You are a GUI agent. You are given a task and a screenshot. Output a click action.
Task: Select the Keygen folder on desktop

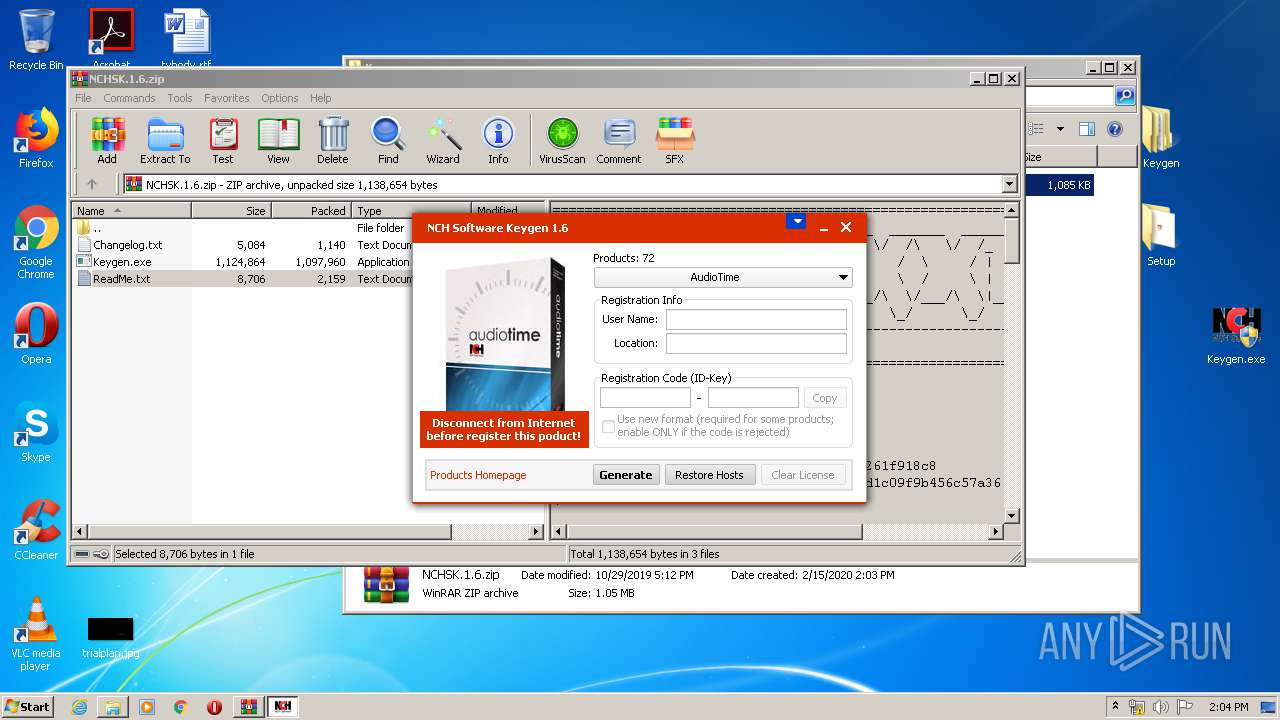pyautogui.click(x=1160, y=138)
